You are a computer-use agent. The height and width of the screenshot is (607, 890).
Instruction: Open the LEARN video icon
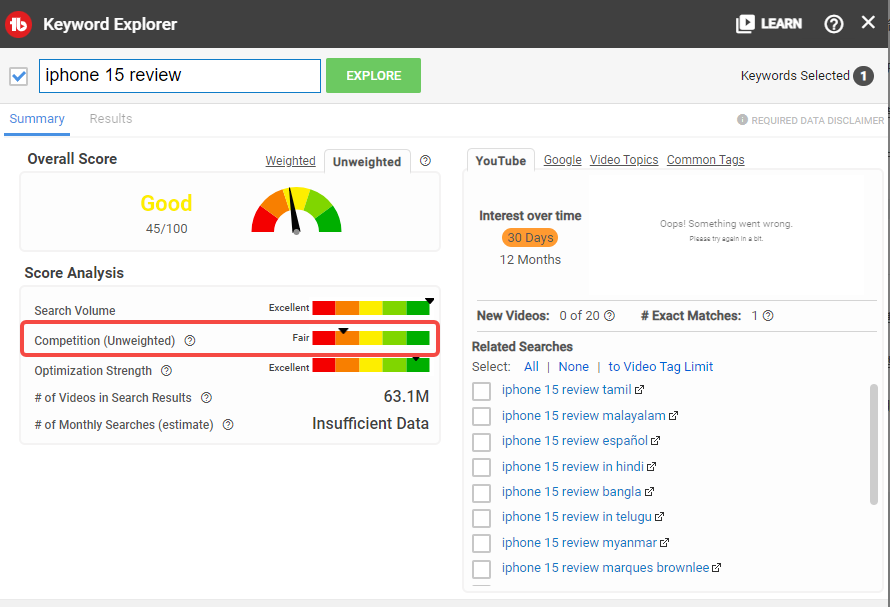click(x=745, y=24)
